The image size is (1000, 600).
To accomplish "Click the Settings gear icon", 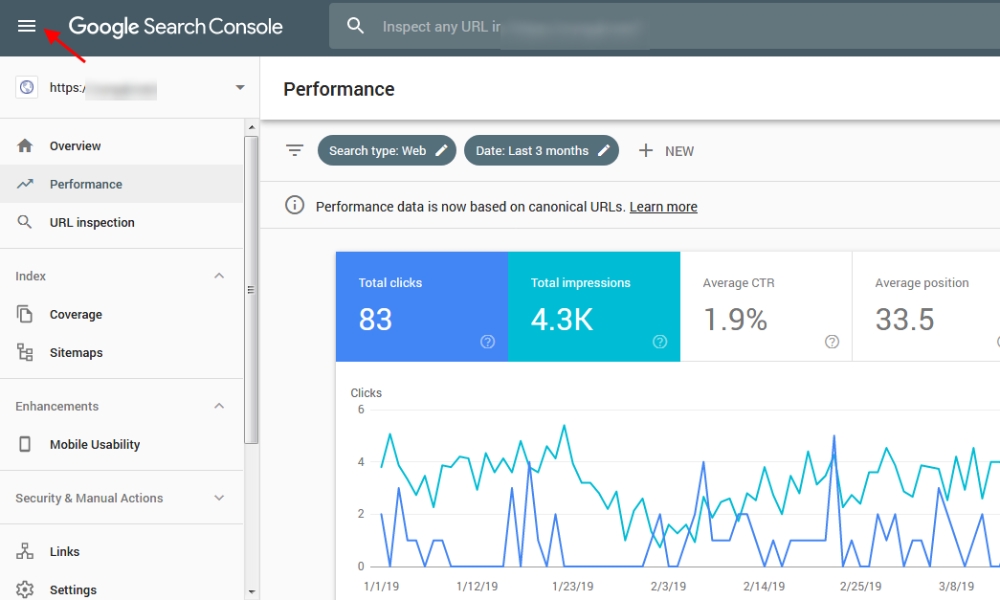I will pos(25,589).
